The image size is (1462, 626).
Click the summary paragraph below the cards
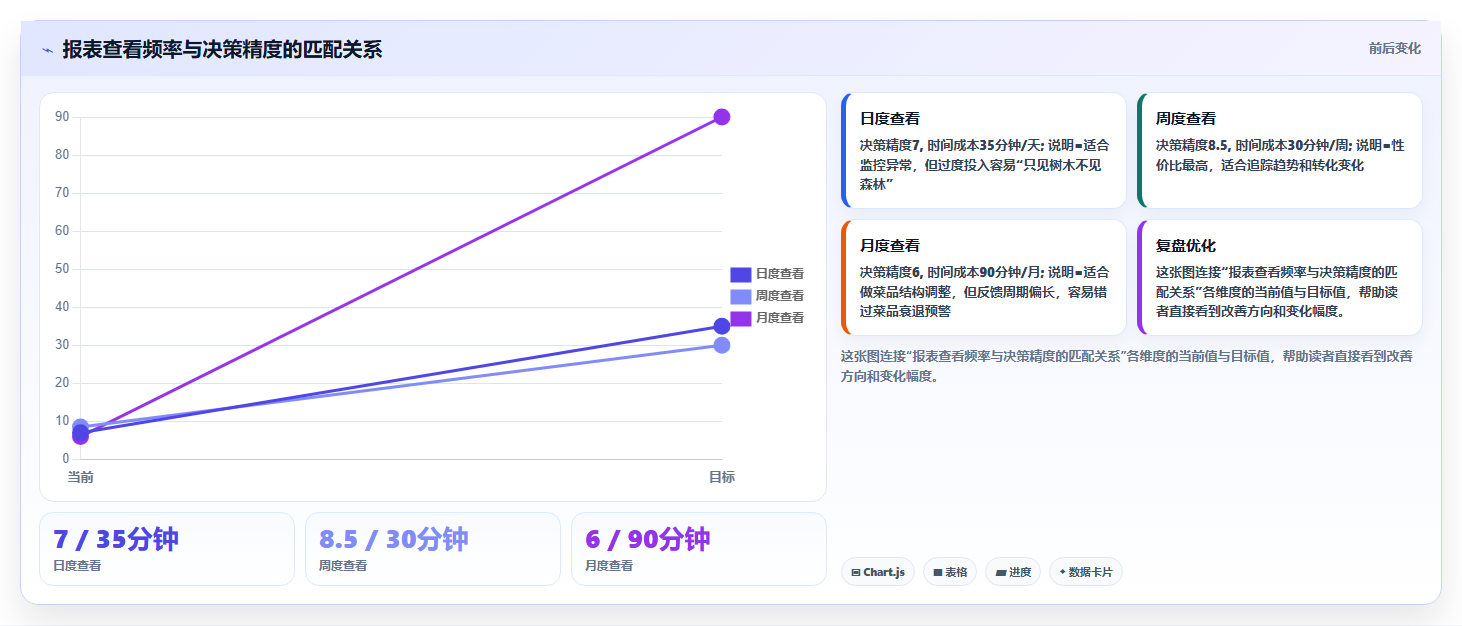(1127, 366)
